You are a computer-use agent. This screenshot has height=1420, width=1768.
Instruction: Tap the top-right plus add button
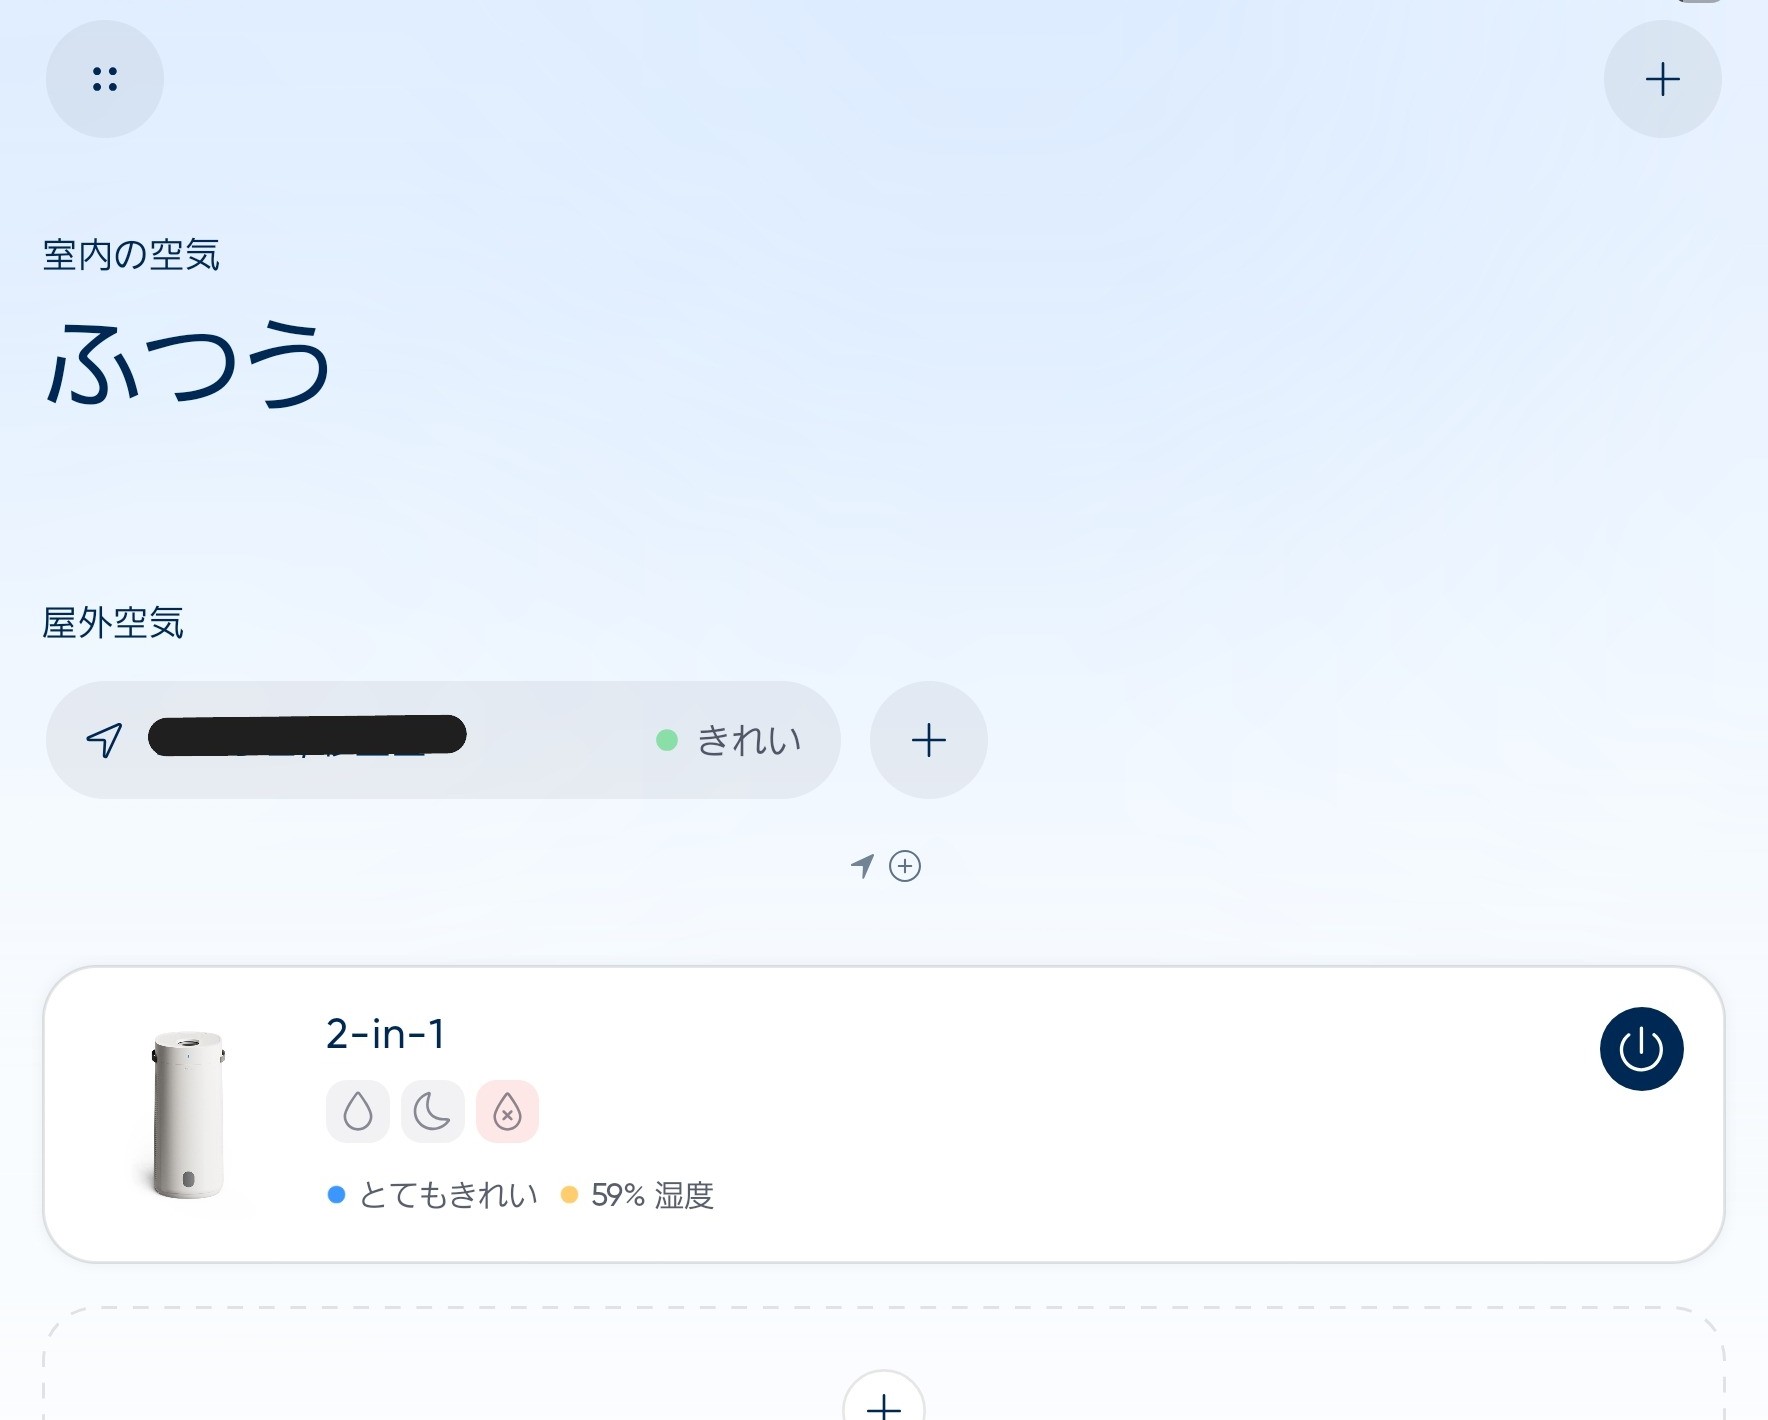coord(1662,79)
